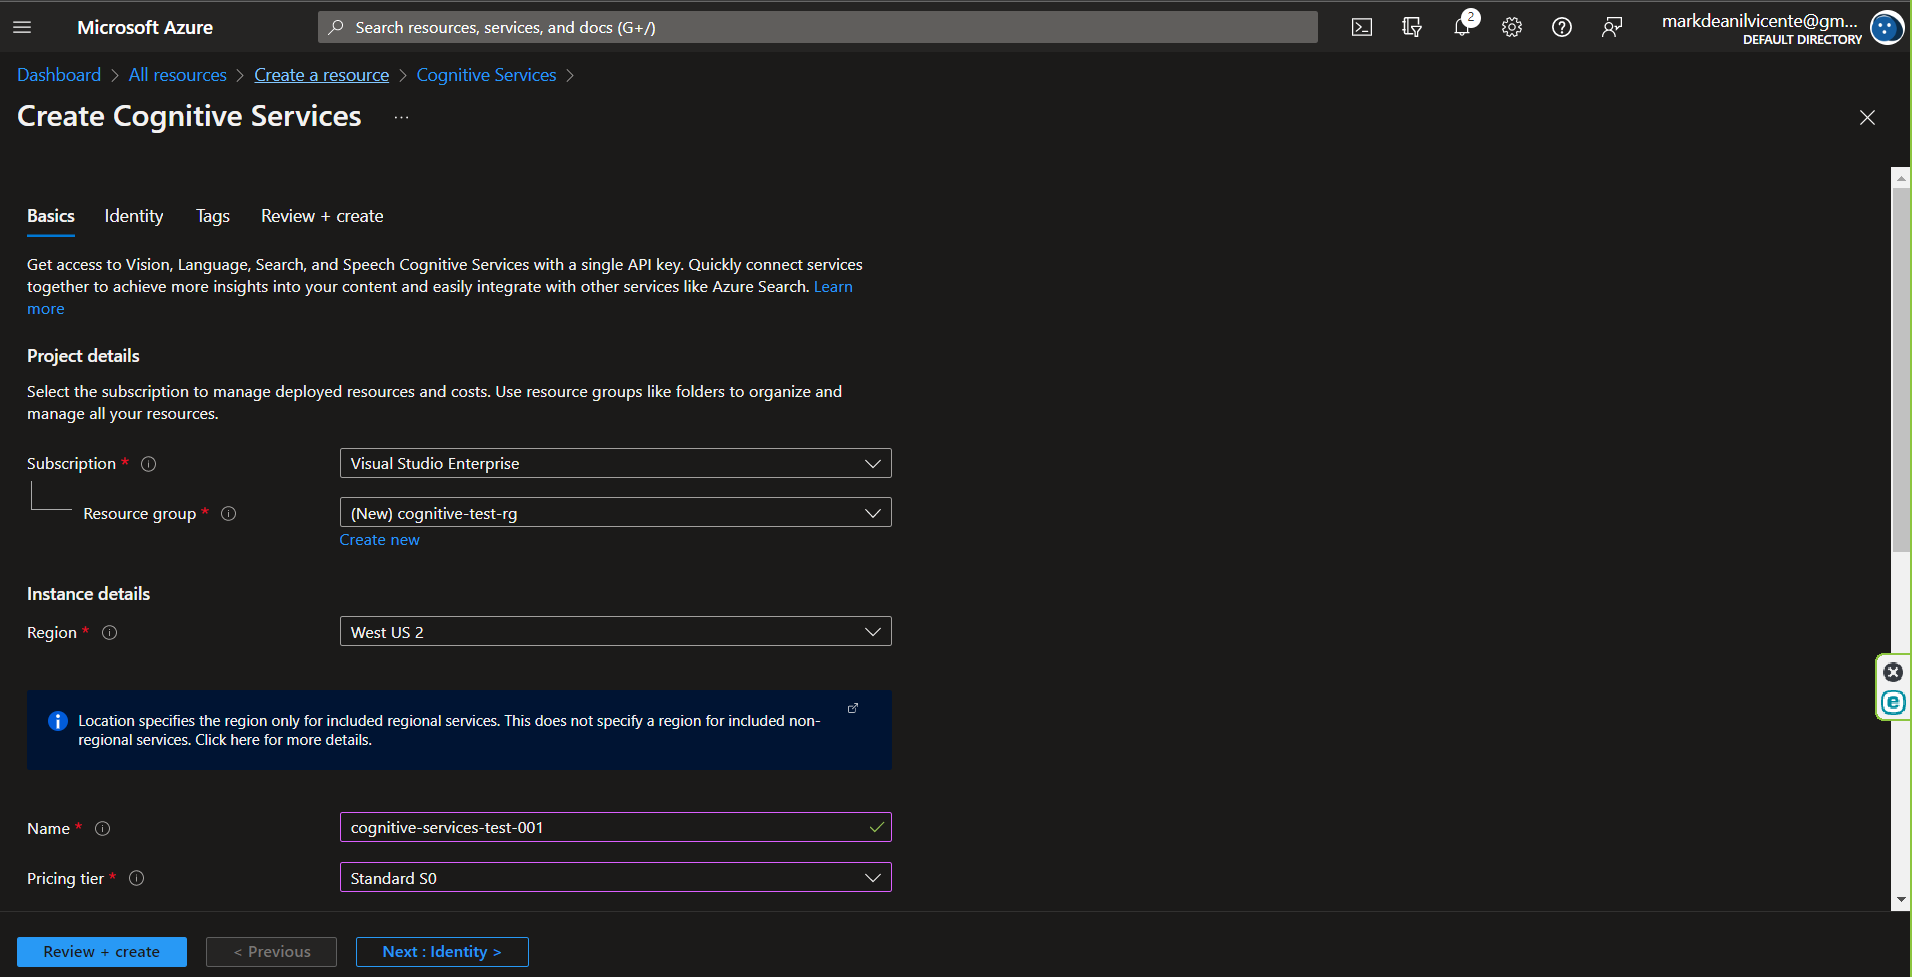Launch Cloud Shell from the top bar
This screenshot has height=977, width=1912.
(1361, 27)
